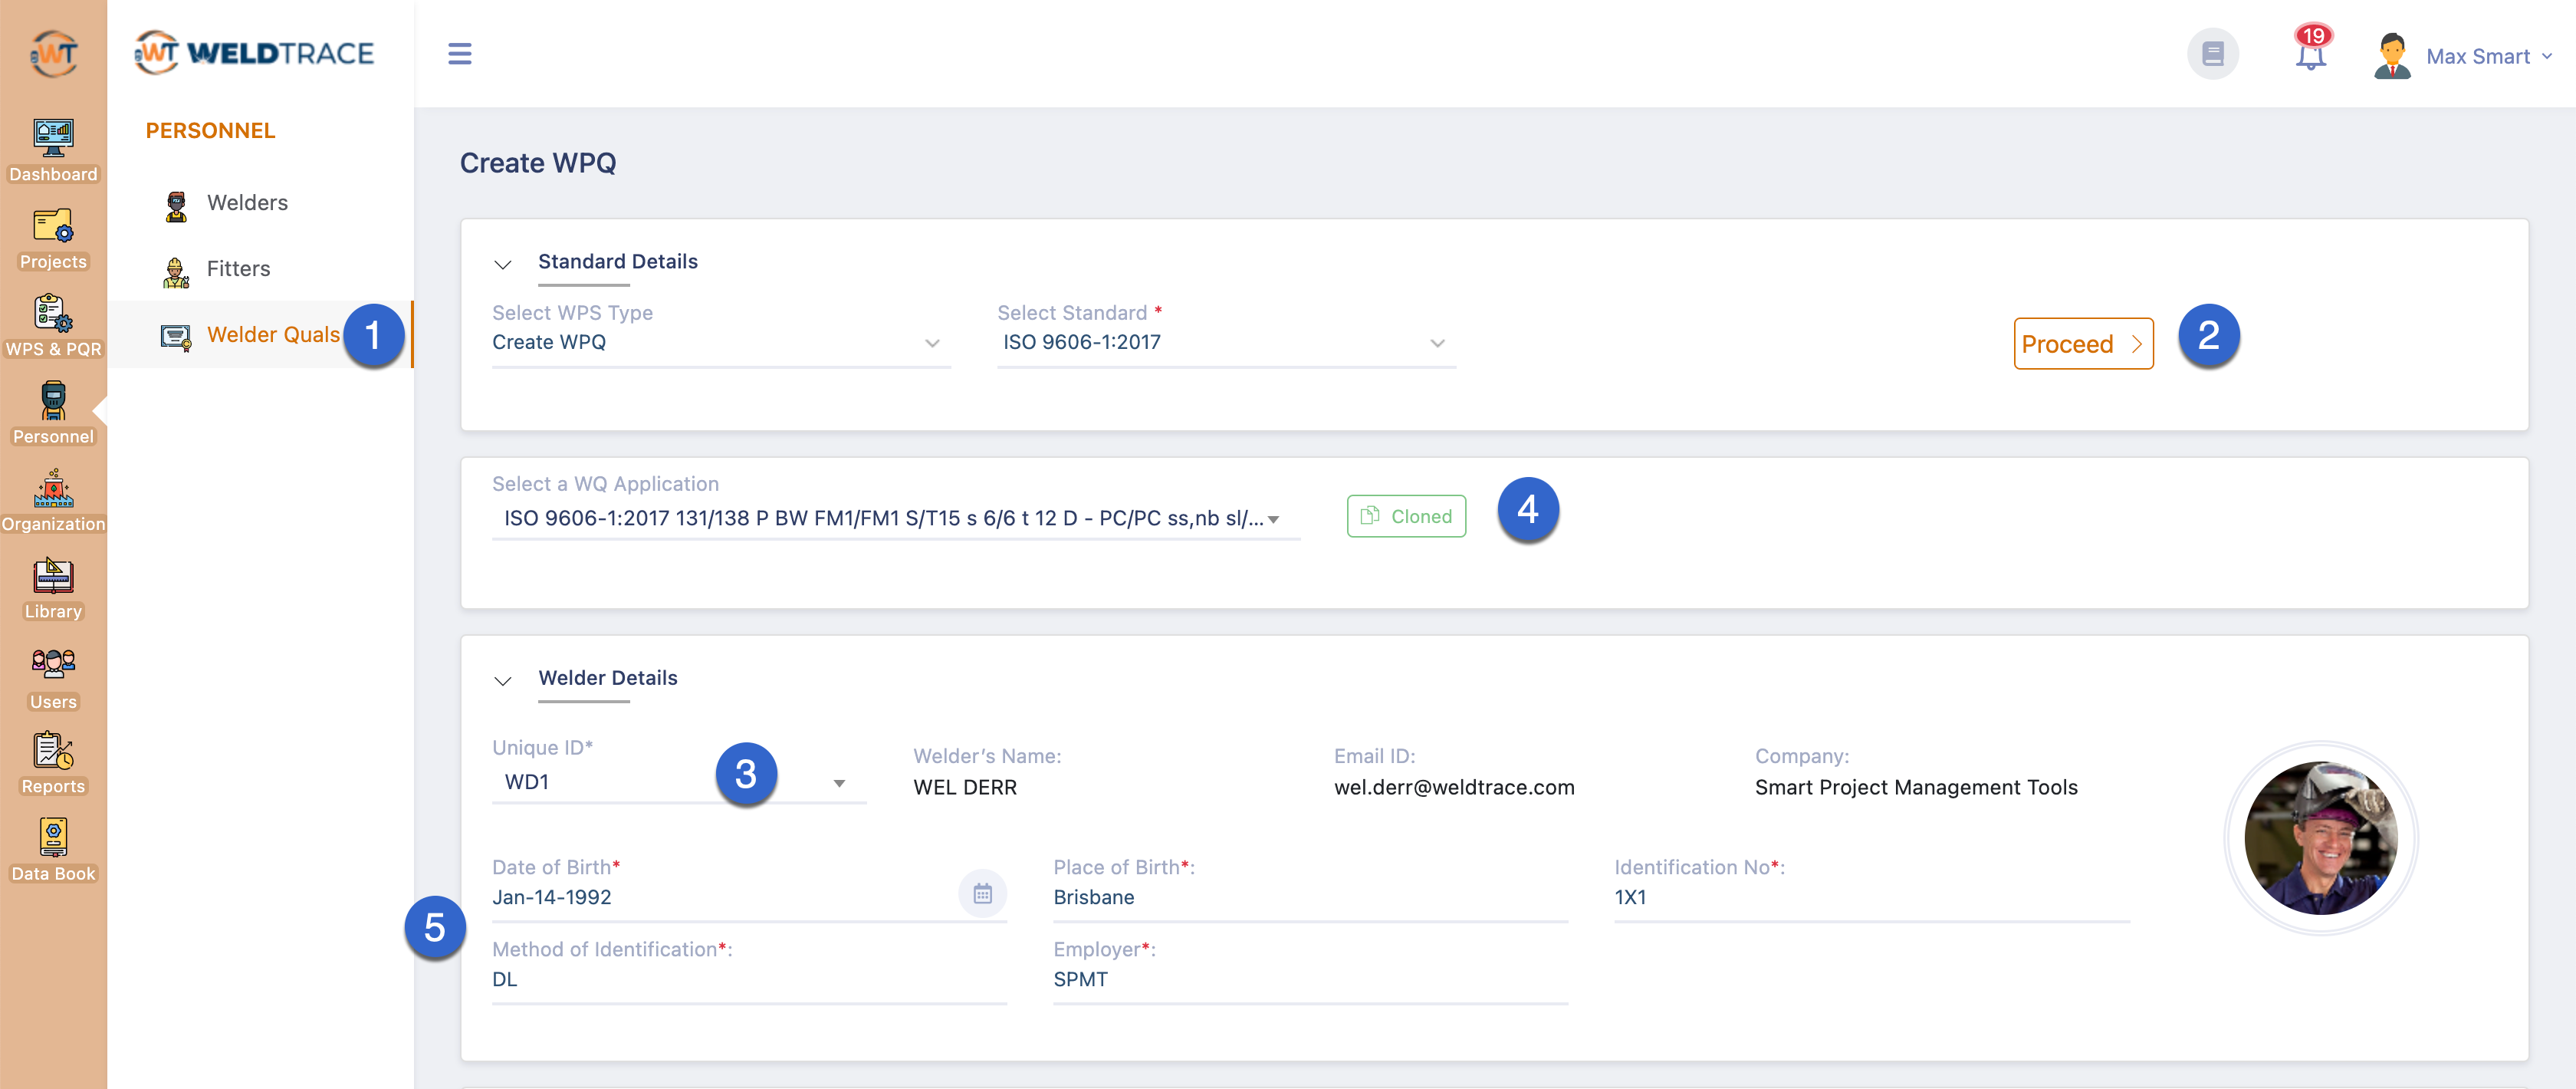Screen dimensions: 2576x1089
Task: Open the Unique ID dropdown showing WD1
Action: (678, 782)
